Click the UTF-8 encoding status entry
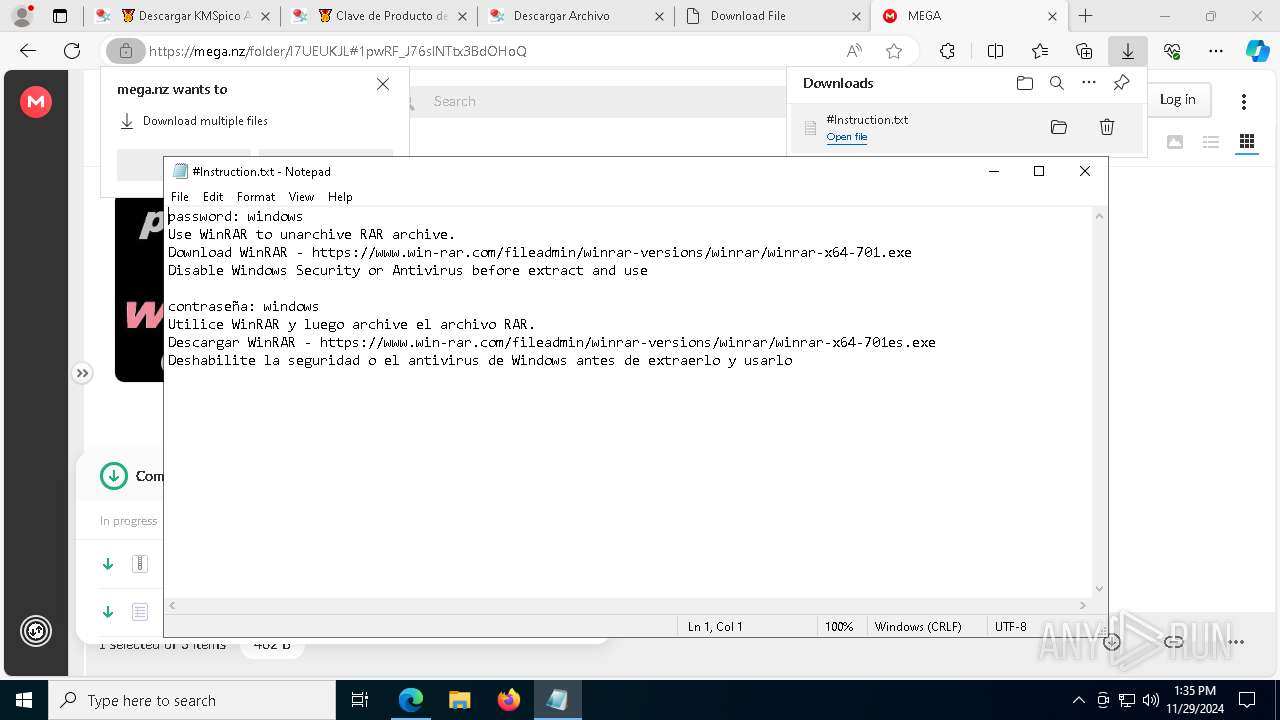Screen dimensions: 1280x720 pyautogui.click(x=1011, y=626)
